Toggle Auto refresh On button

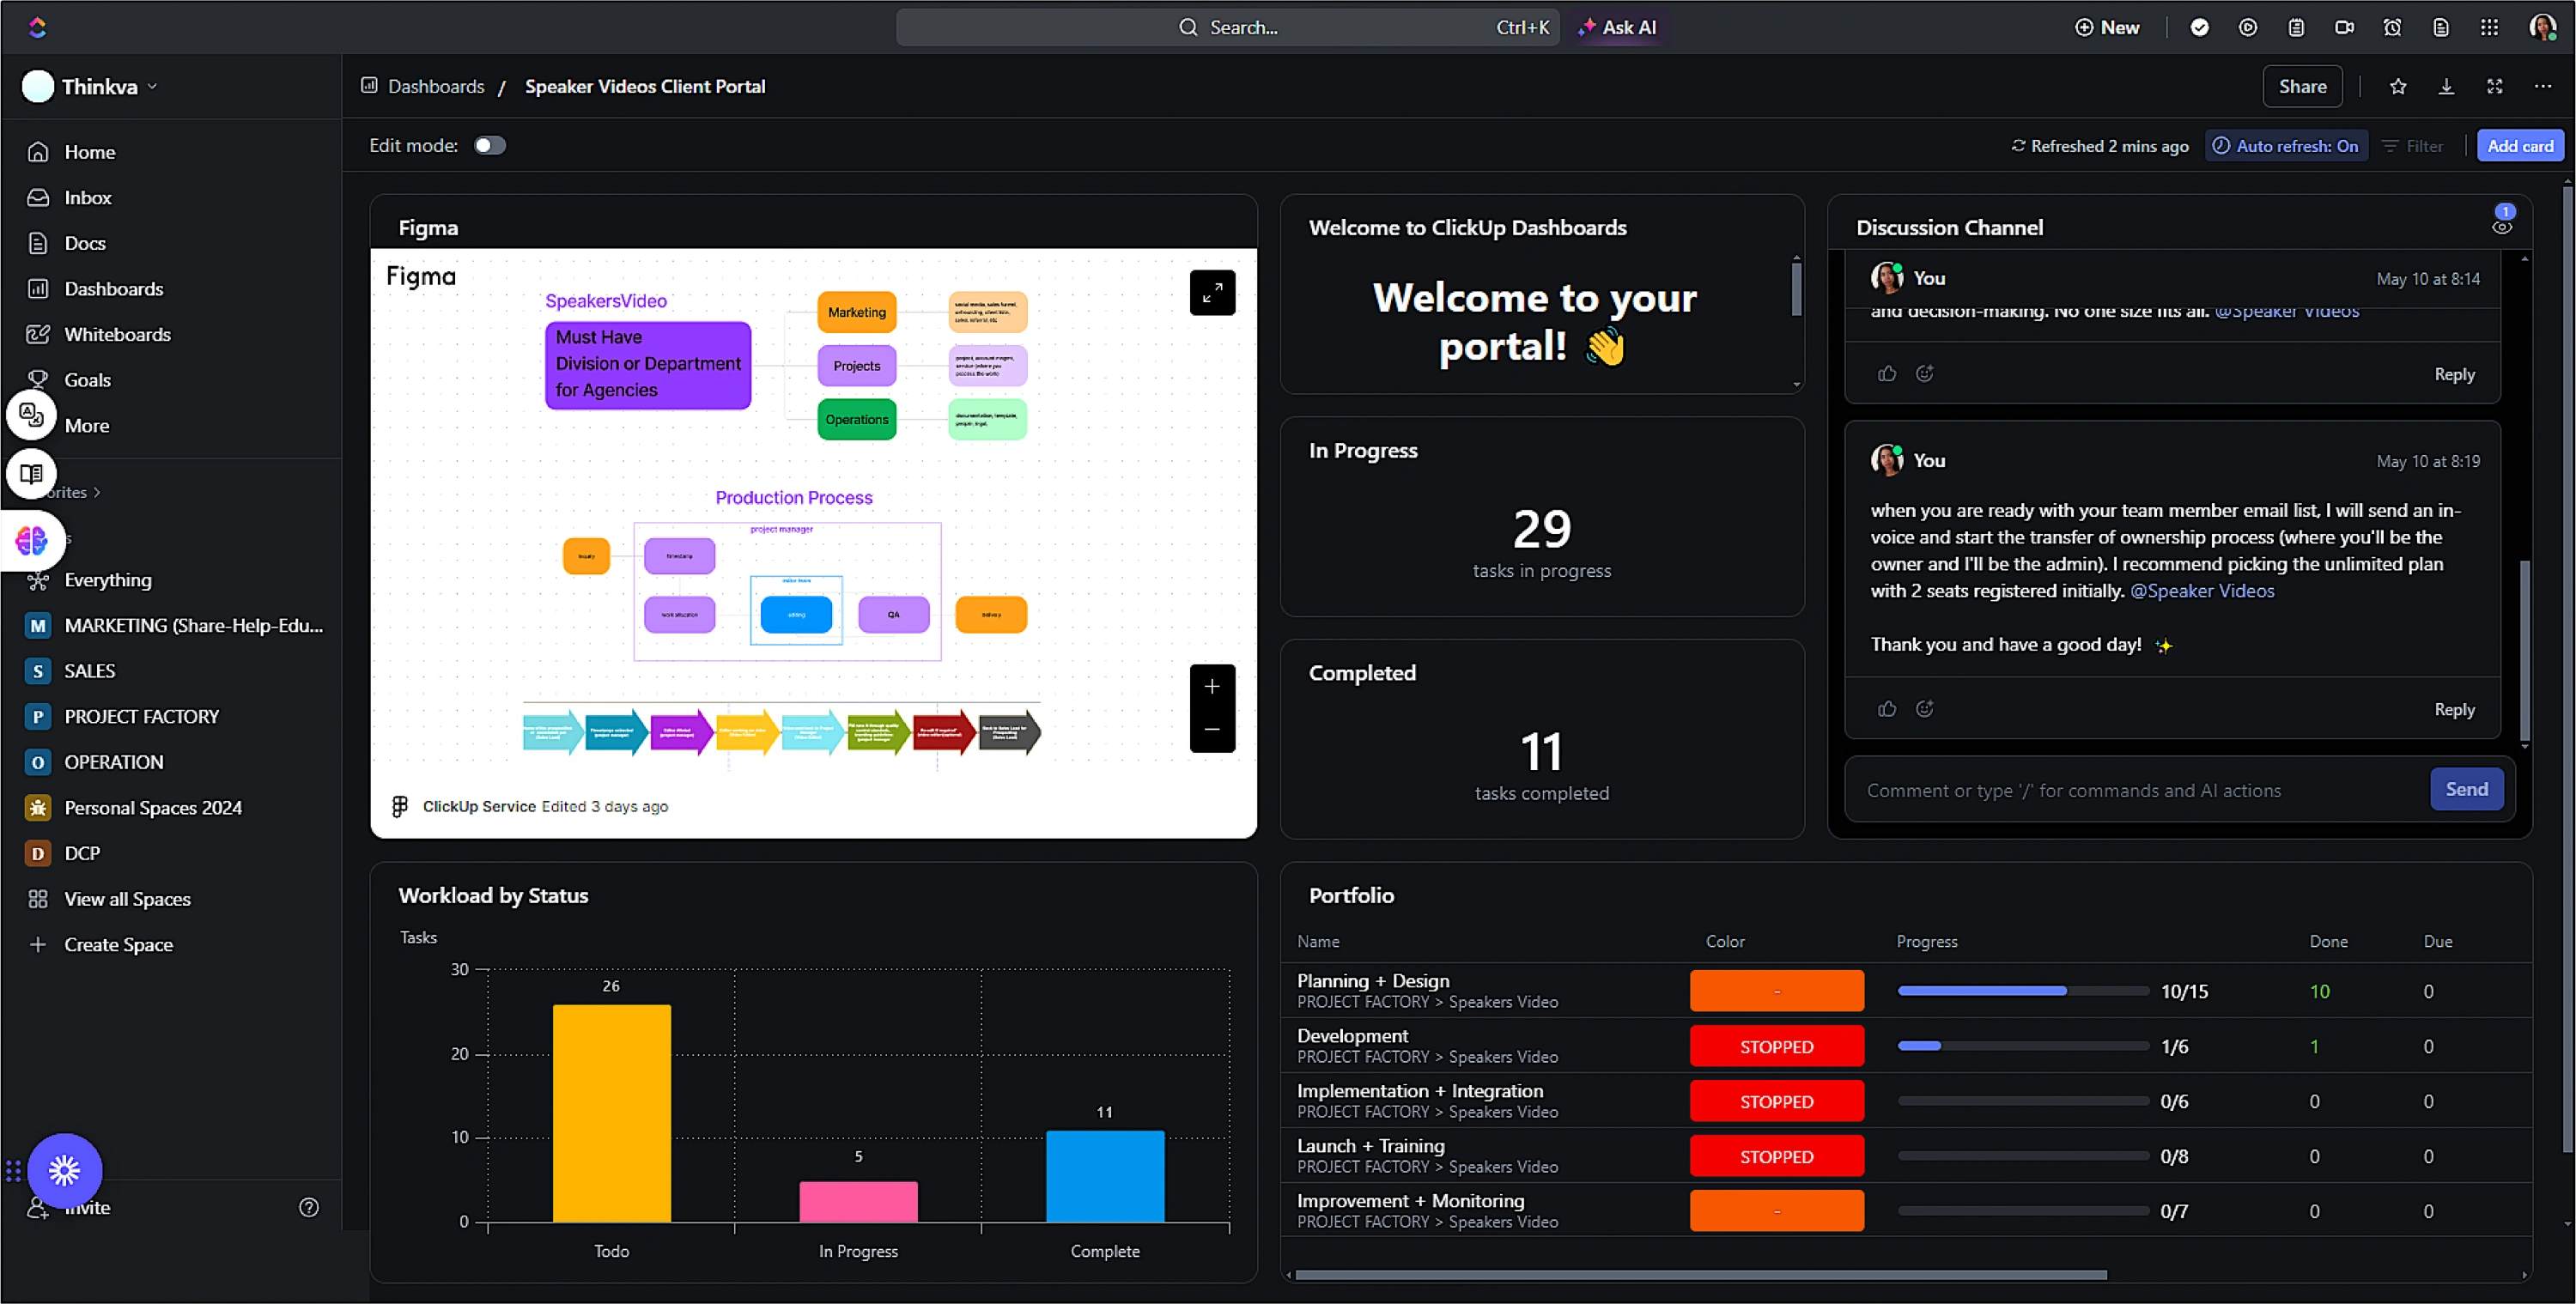click(2286, 146)
